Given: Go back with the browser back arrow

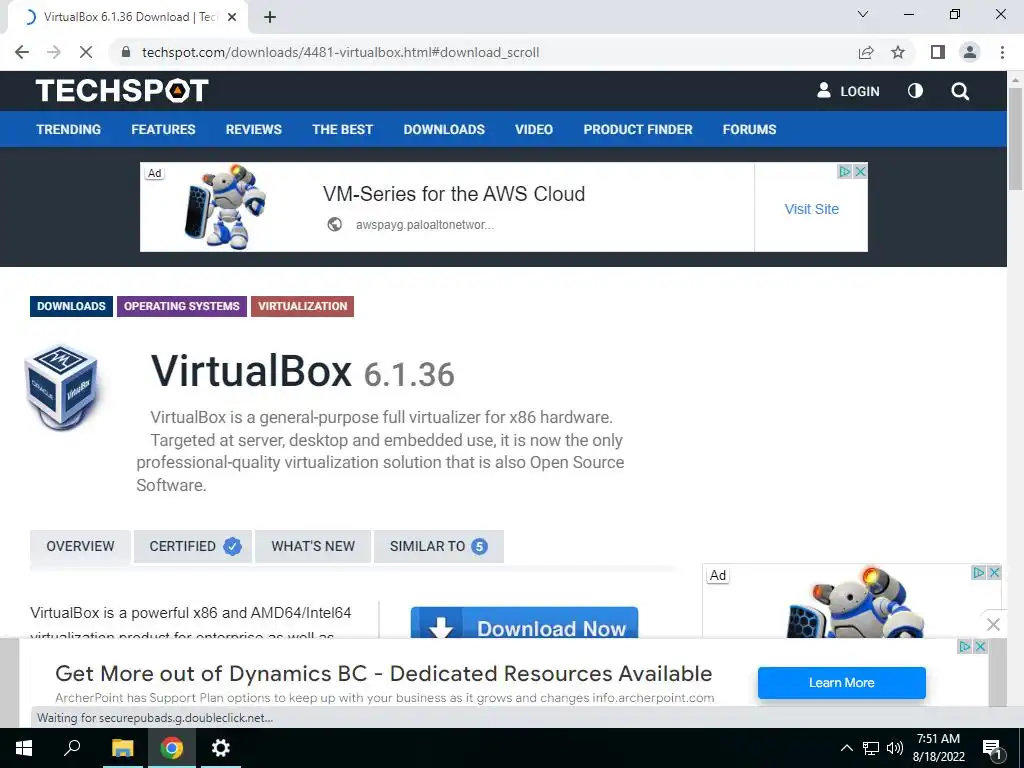Looking at the screenshot, I should click(x=22, y=52).
